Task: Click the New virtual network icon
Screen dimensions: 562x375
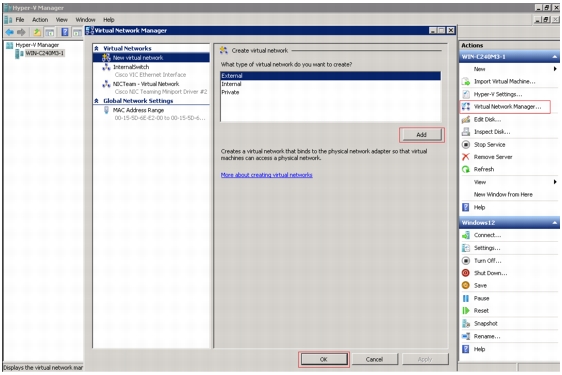Action: coord(106,57)
